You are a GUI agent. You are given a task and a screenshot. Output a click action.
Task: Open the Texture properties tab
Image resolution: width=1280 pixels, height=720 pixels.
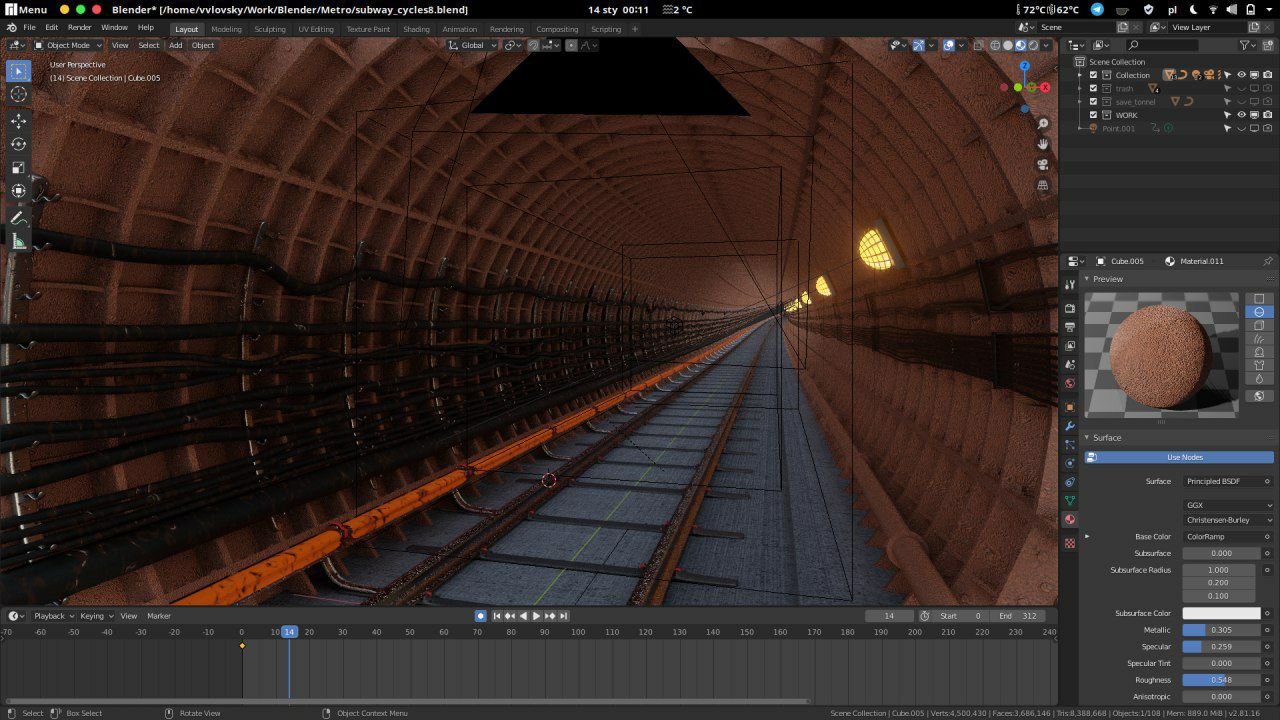[x=1069, y=543]
